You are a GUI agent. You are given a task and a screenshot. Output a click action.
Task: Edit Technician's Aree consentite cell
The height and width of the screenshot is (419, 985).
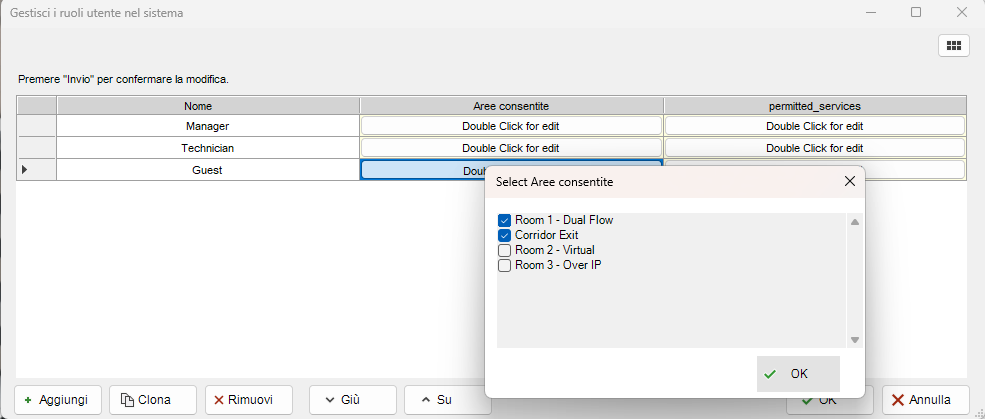tap(511, 148)
